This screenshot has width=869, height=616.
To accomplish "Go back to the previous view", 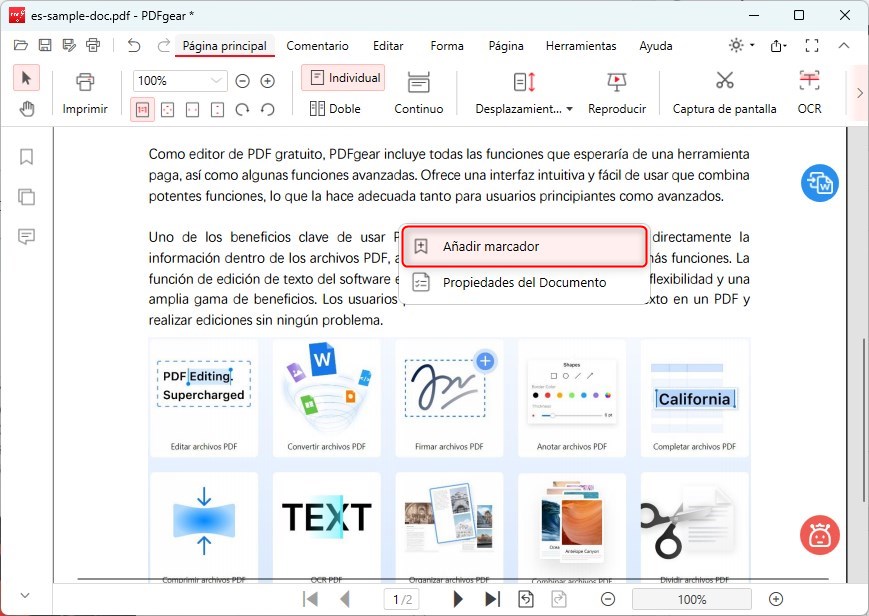I will (x=526, y=599).
